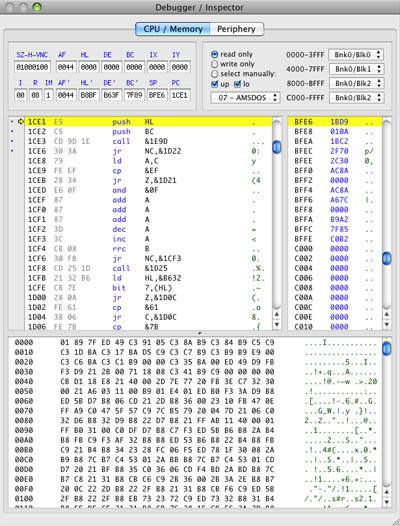The height and width of the screenshot is (526, 400).
Task: Click the IX register field
Action: (157, 67)
